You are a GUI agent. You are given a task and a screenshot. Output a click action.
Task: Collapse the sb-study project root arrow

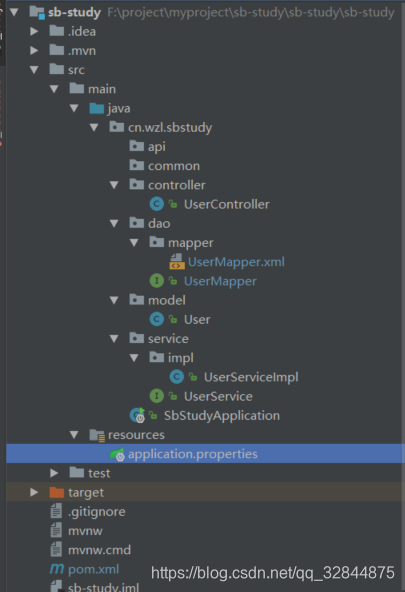(x=14, y=12)
